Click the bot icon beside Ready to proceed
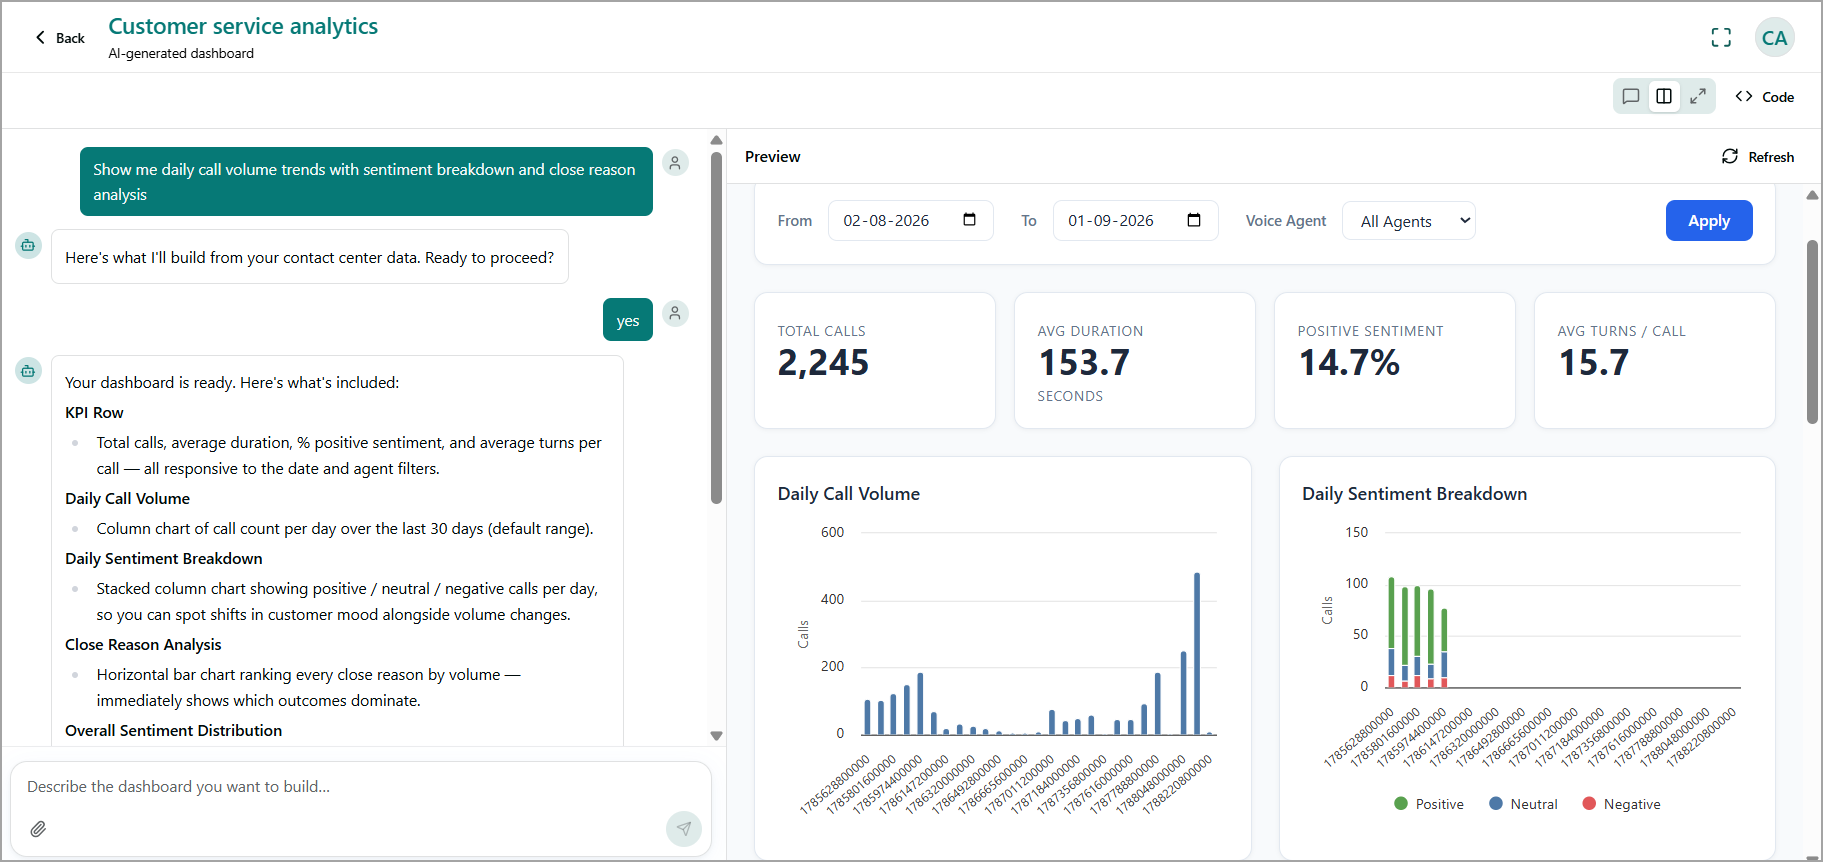 [x=28, y=245]
